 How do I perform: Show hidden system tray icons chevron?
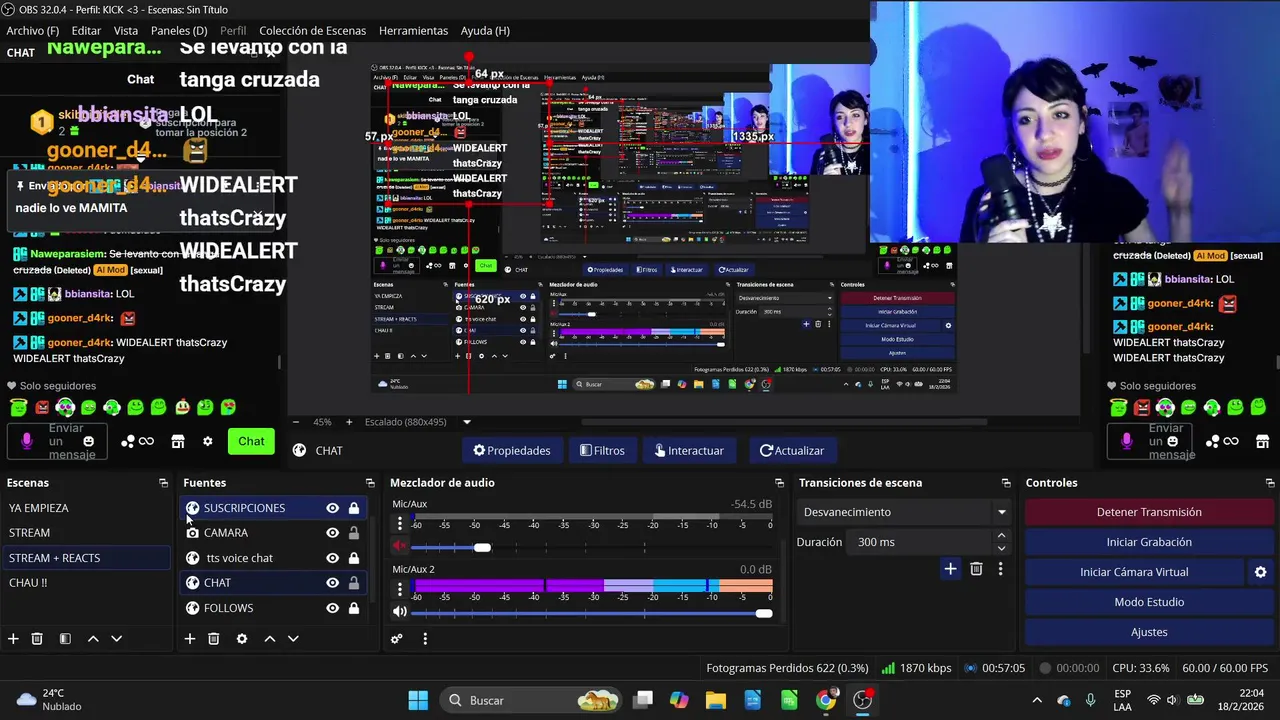pos(1037,700)
